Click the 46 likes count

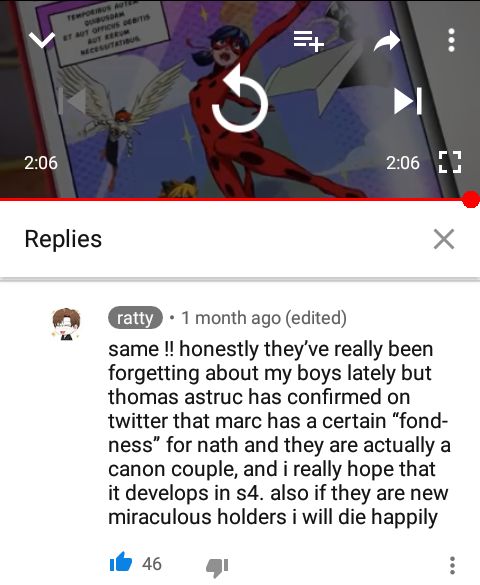point(151,564)
